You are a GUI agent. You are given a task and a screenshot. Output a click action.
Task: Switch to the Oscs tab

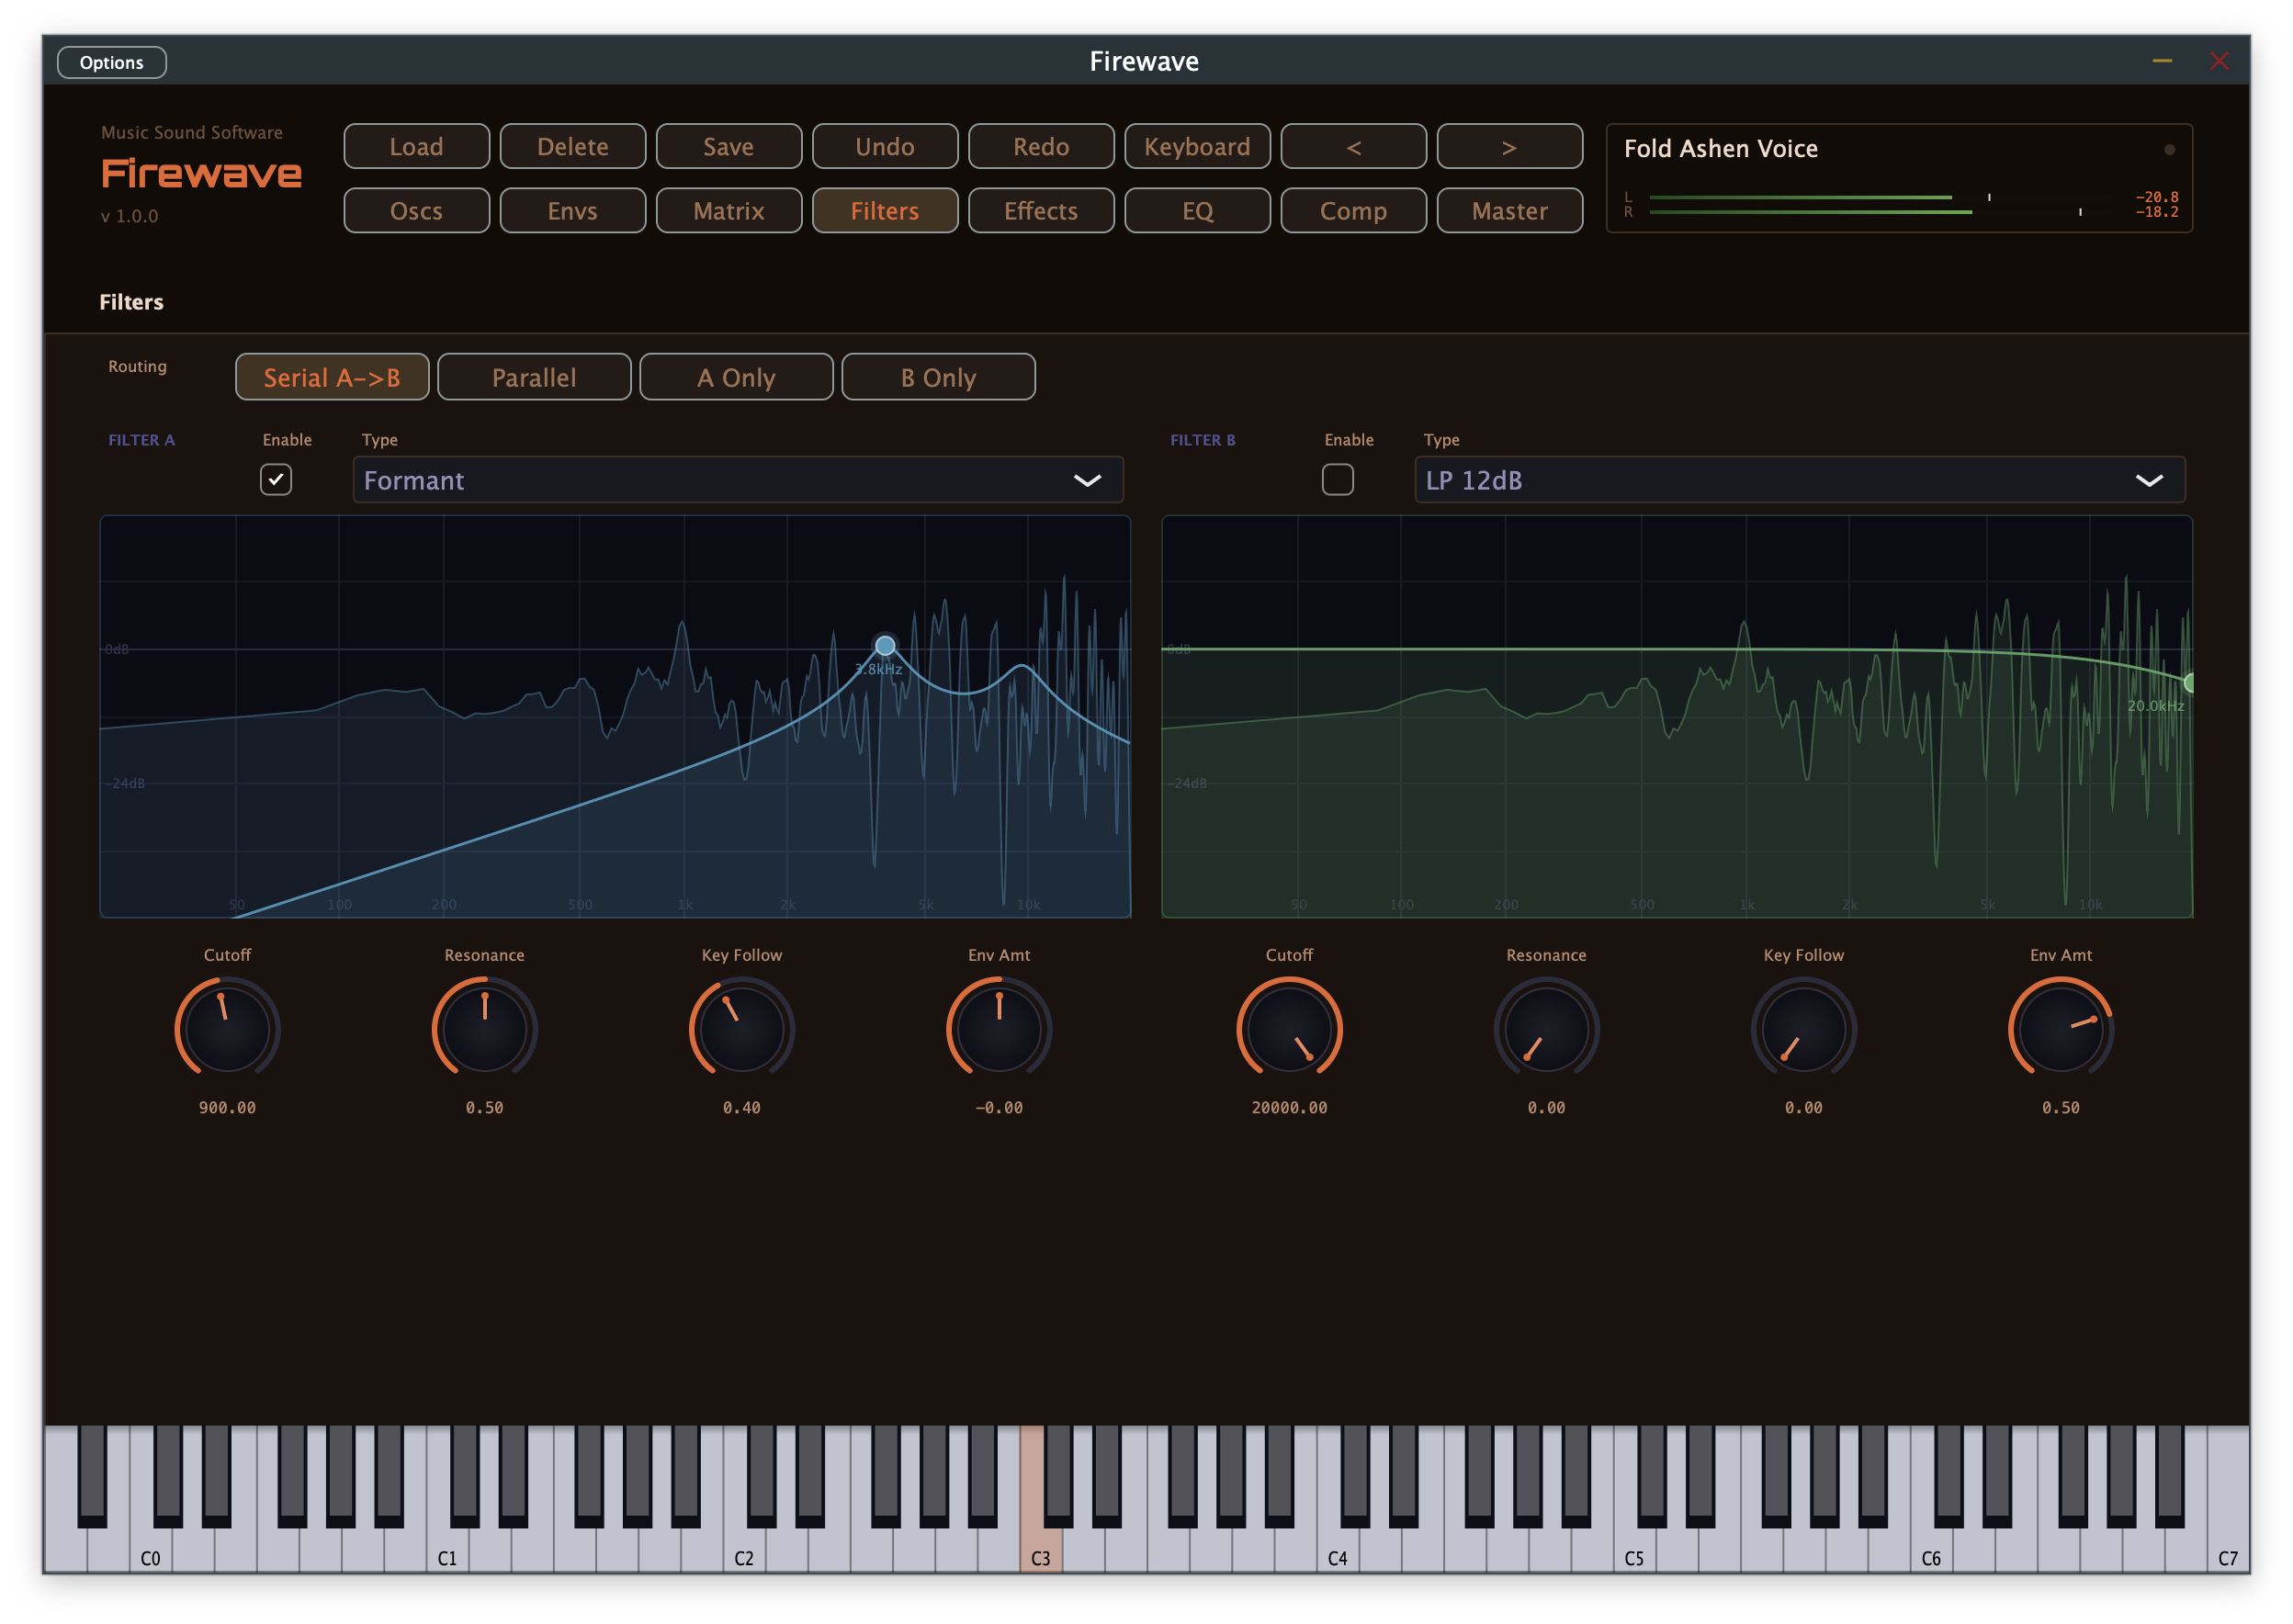(416, 211)
